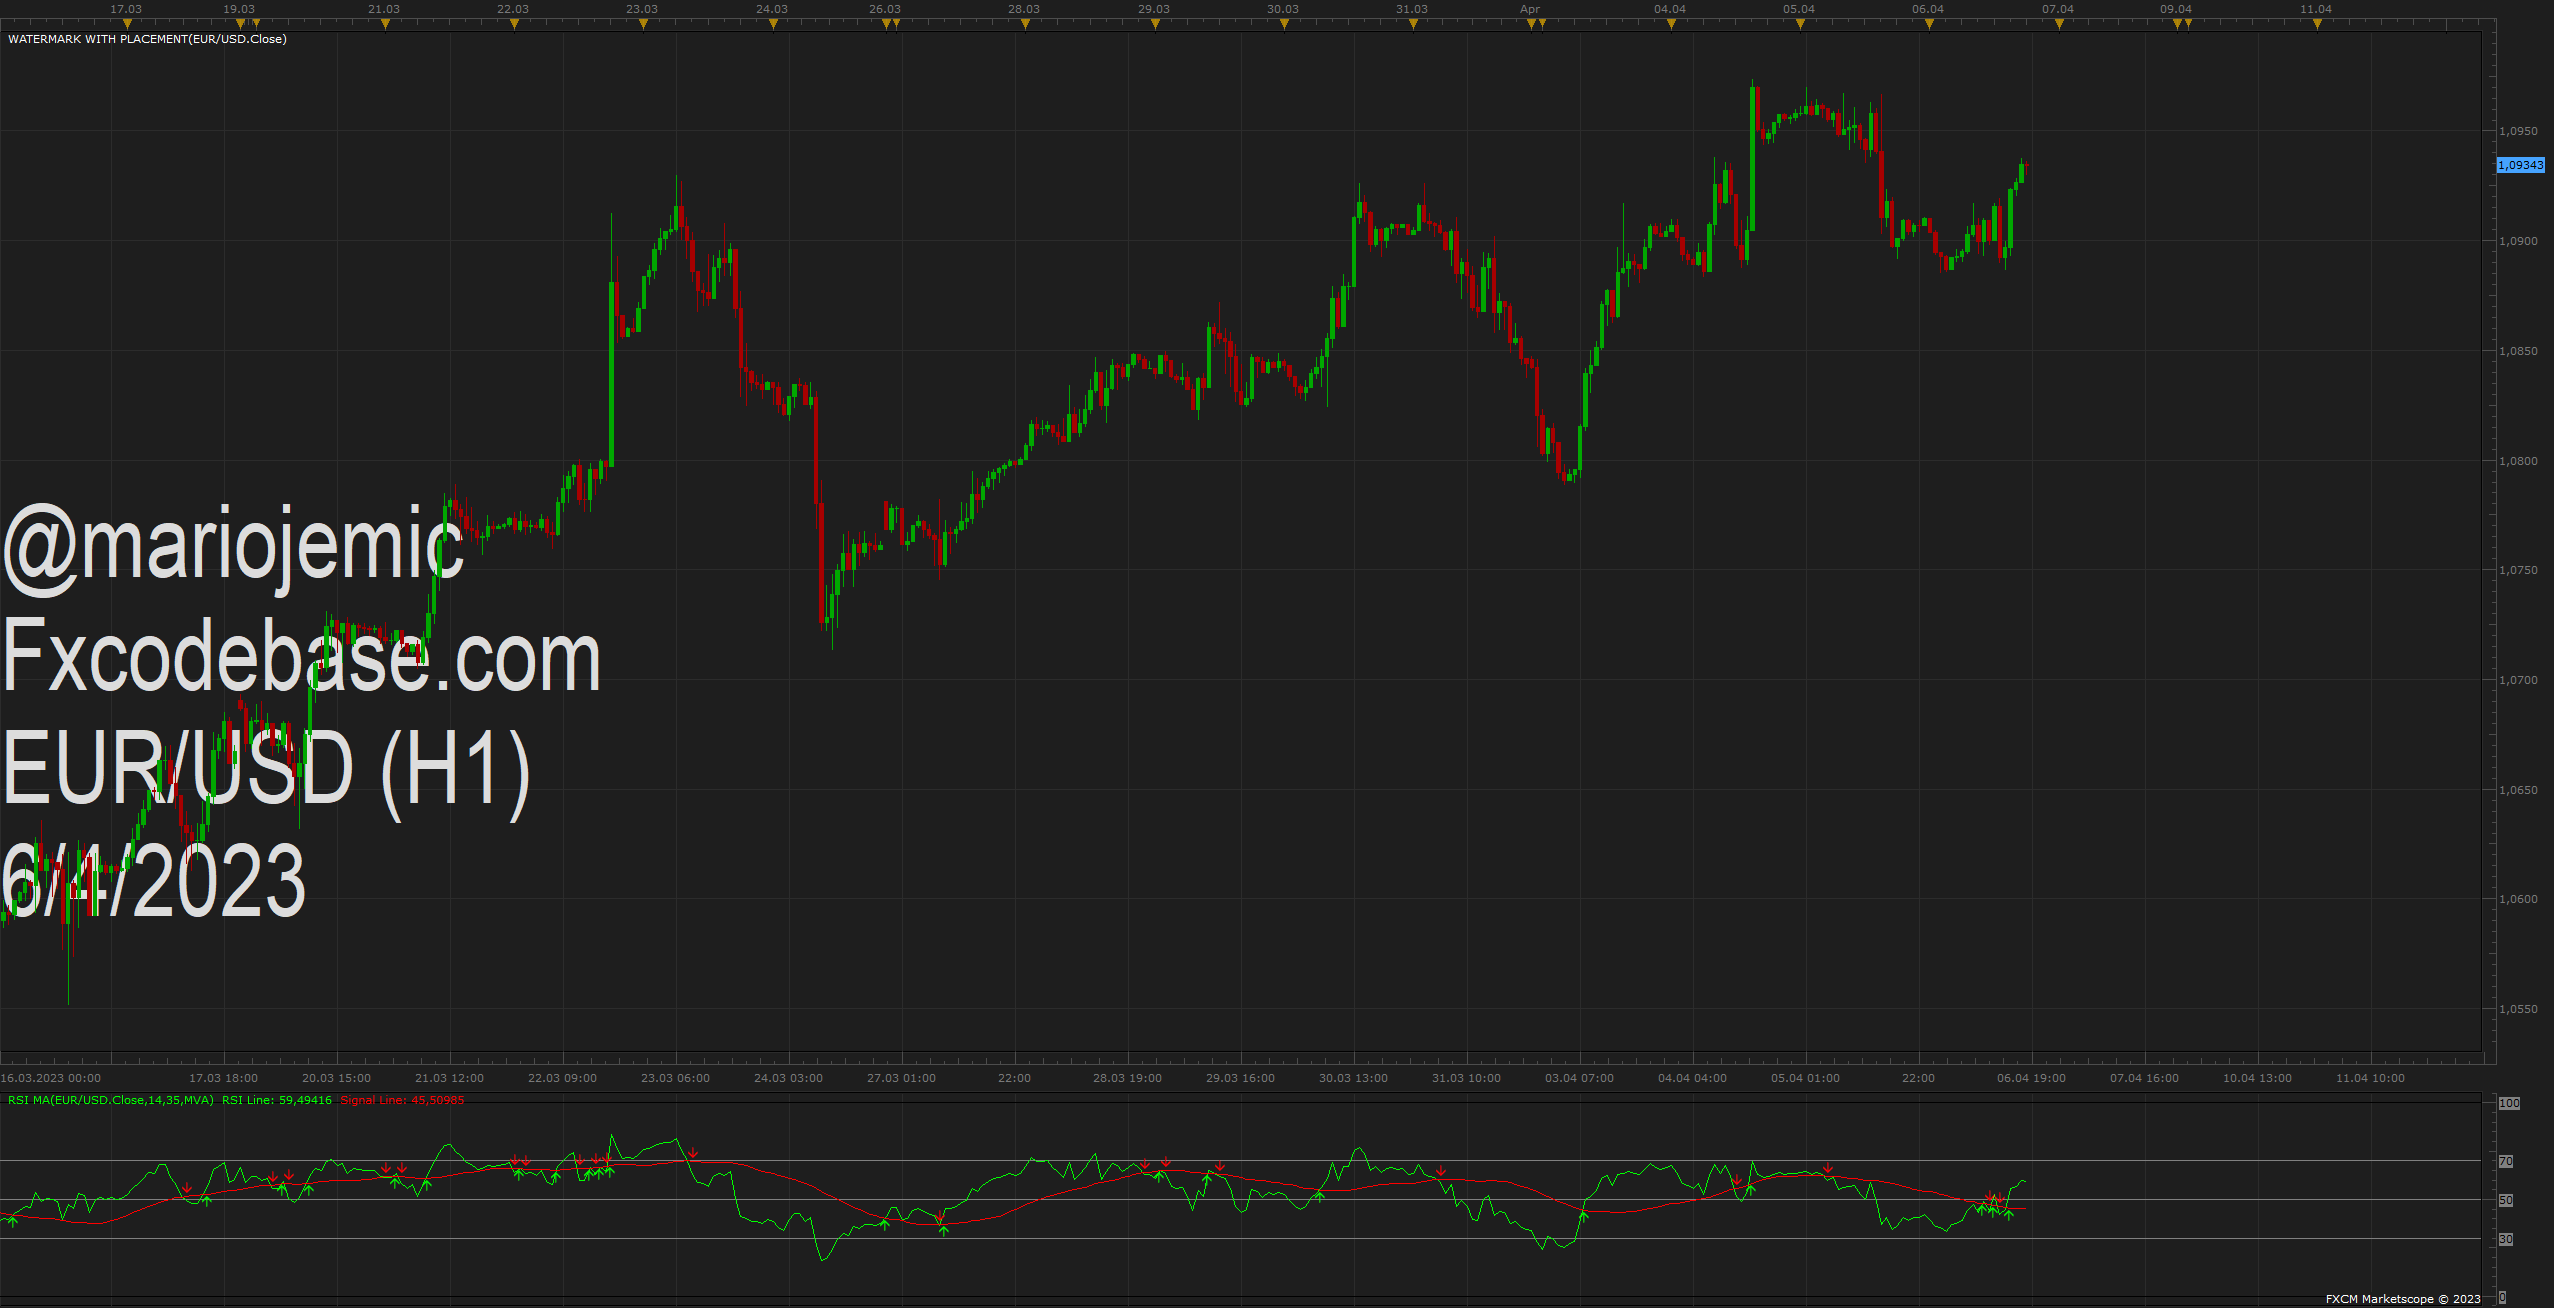Screen dimensions: 2554x1308
Task: Click the '20.03 15:00' time axis label
Action: click(337, 1078)
